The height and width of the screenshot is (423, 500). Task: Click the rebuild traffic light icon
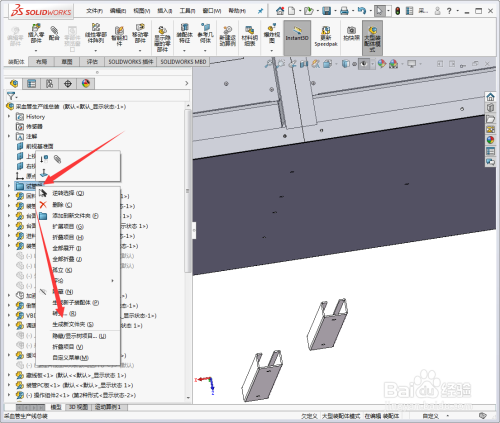coord(398,11)
